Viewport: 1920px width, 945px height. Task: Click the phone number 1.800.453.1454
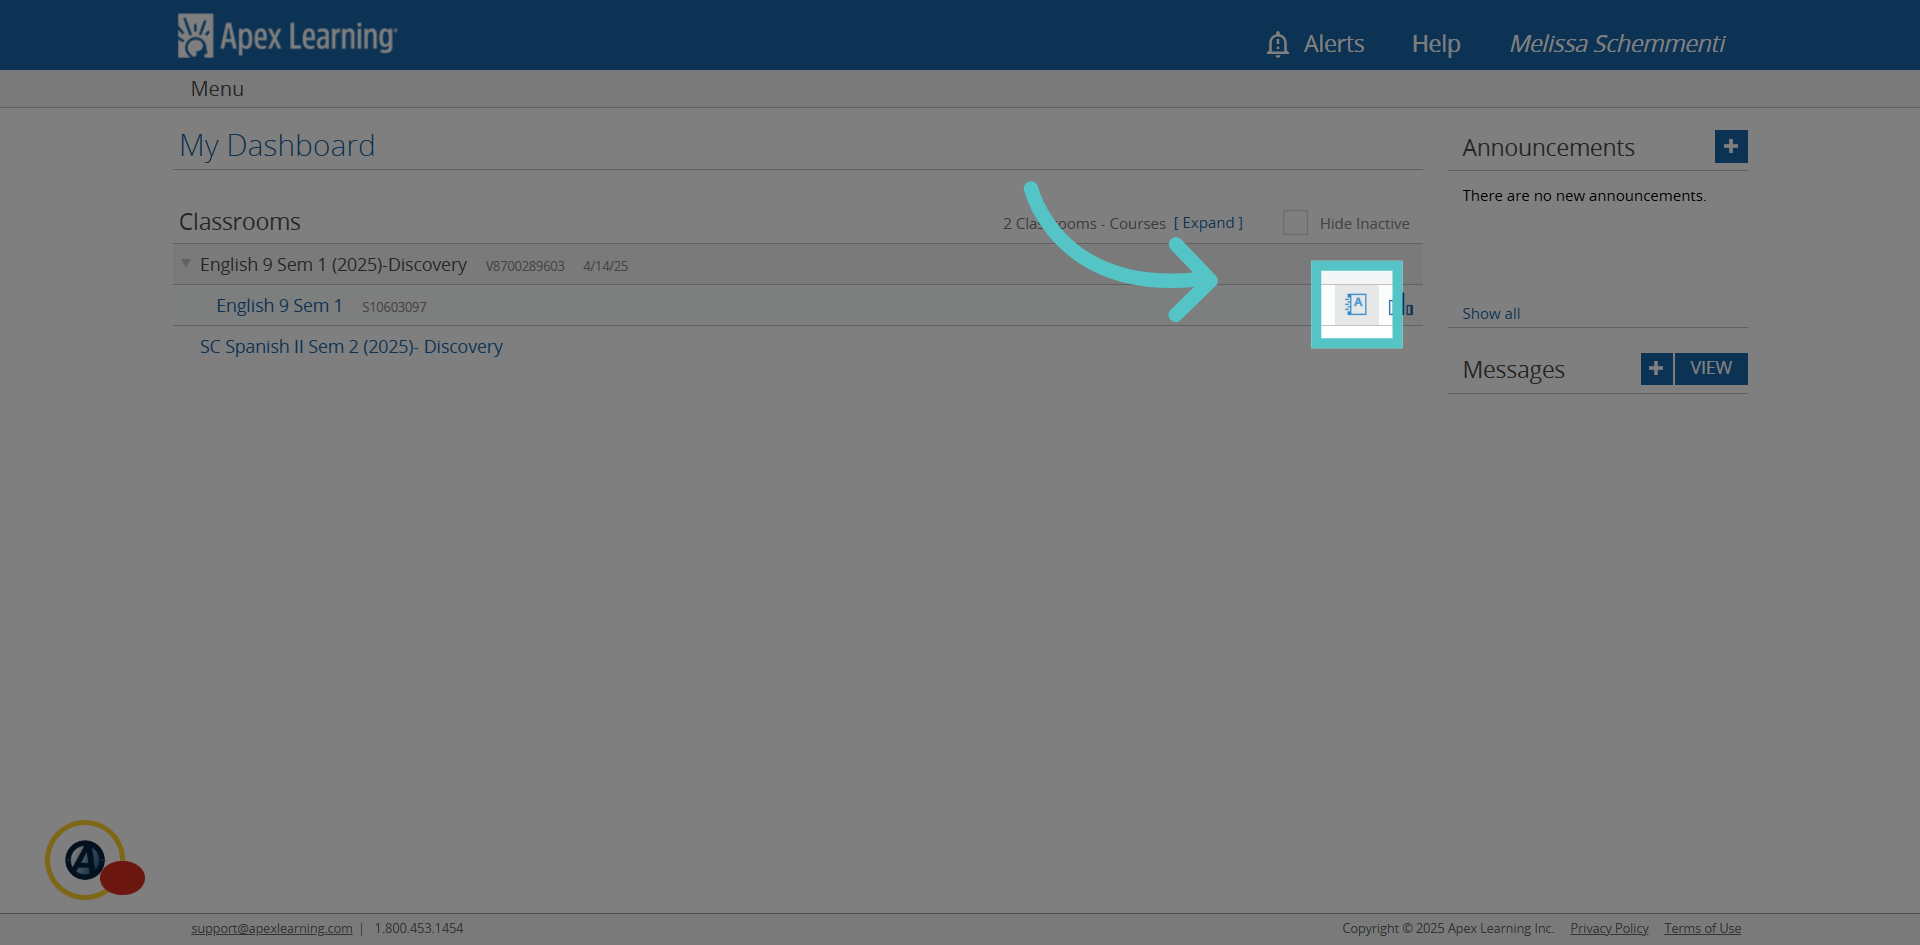(x=419, y=928)
